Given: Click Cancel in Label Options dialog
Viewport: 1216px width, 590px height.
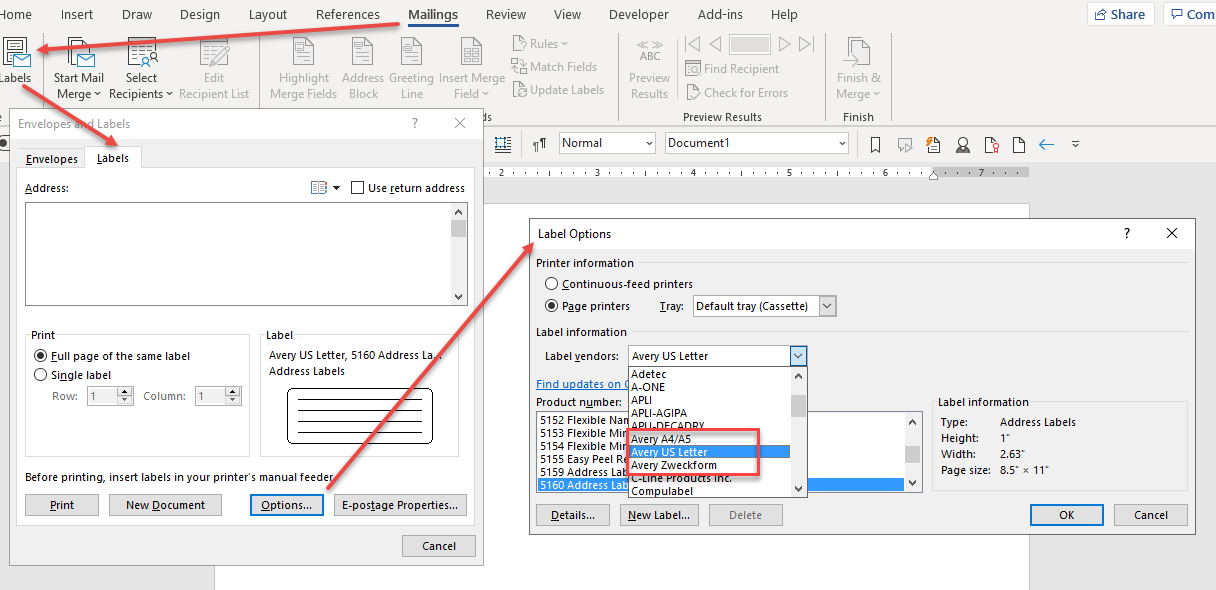Looking at the screenshot, I should pos(1151,515).
